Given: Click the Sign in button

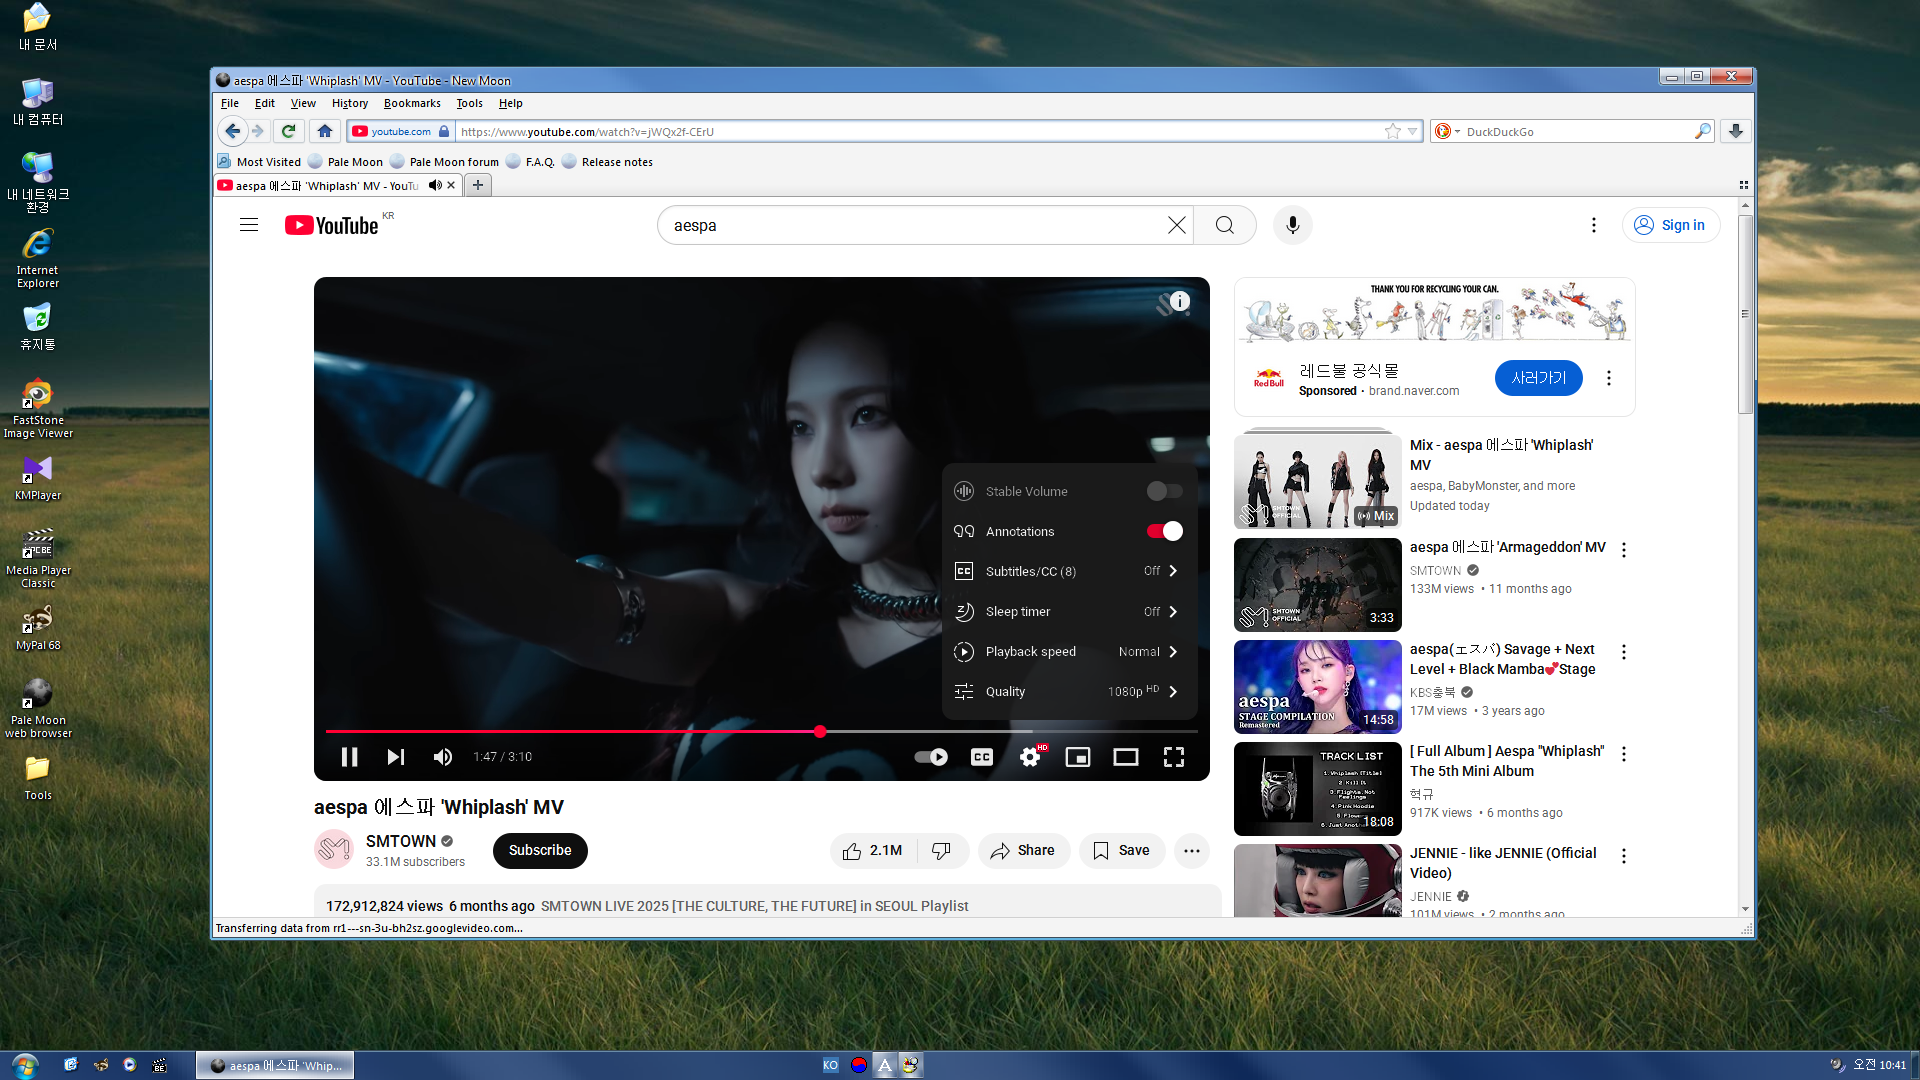Looking at the screenshot, I should click(1670, 225).
